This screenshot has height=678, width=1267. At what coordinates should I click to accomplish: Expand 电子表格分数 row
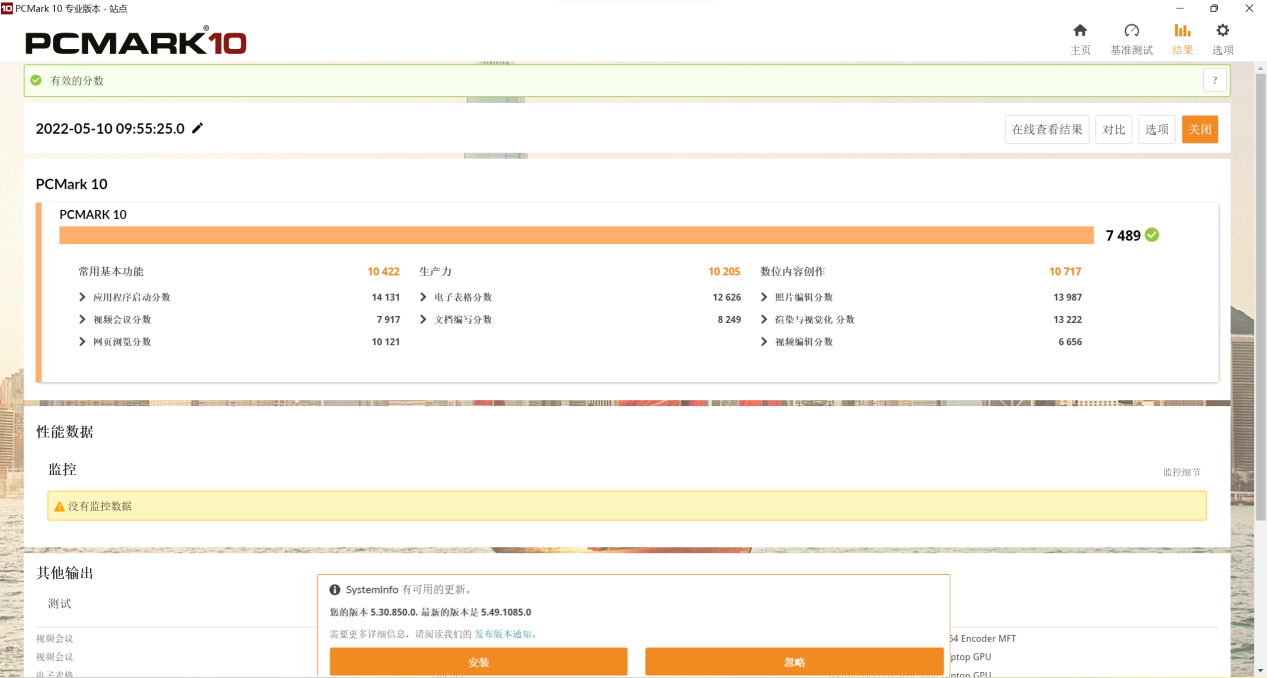[x=424, y=297]
